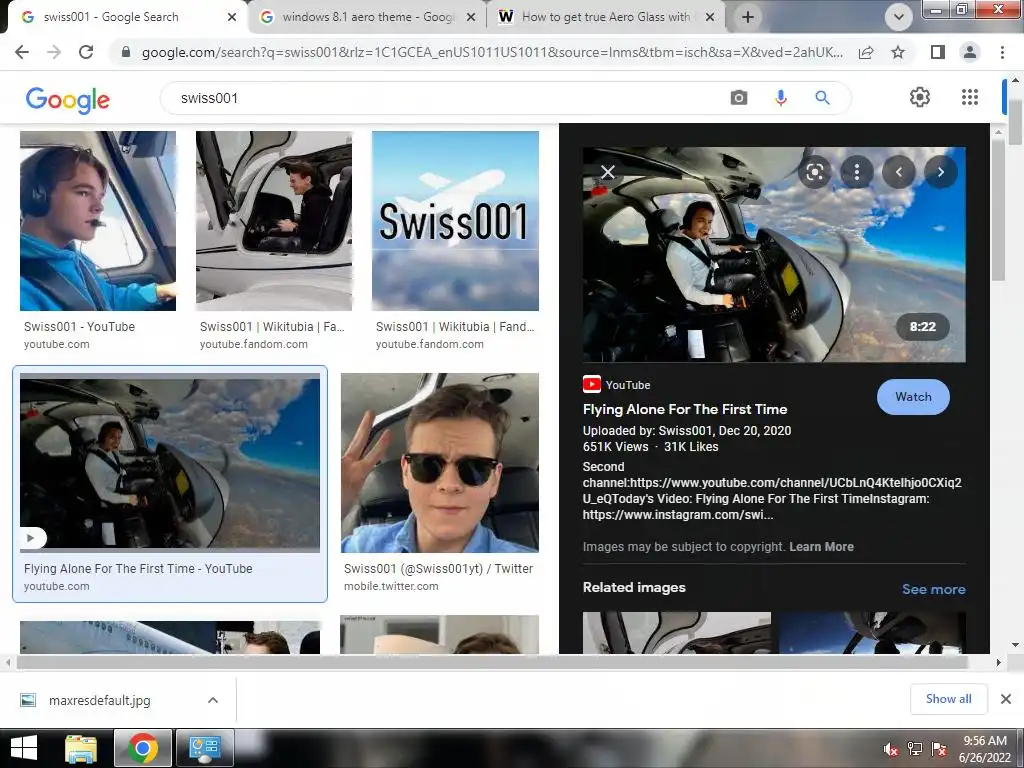Open the tab search dropdown arrow

tap(899, 17)
